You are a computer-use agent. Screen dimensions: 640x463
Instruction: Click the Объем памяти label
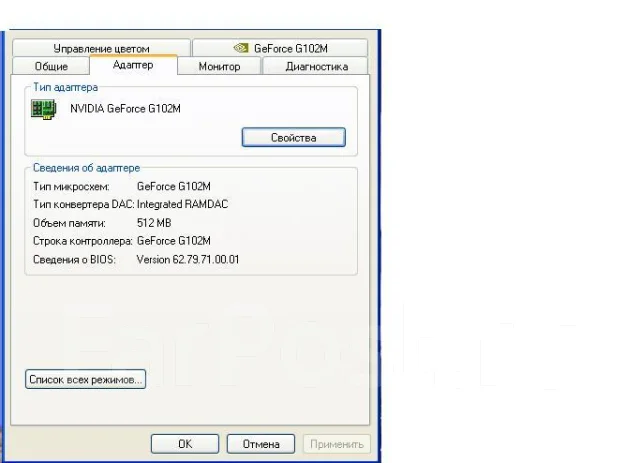coord(69,223)
